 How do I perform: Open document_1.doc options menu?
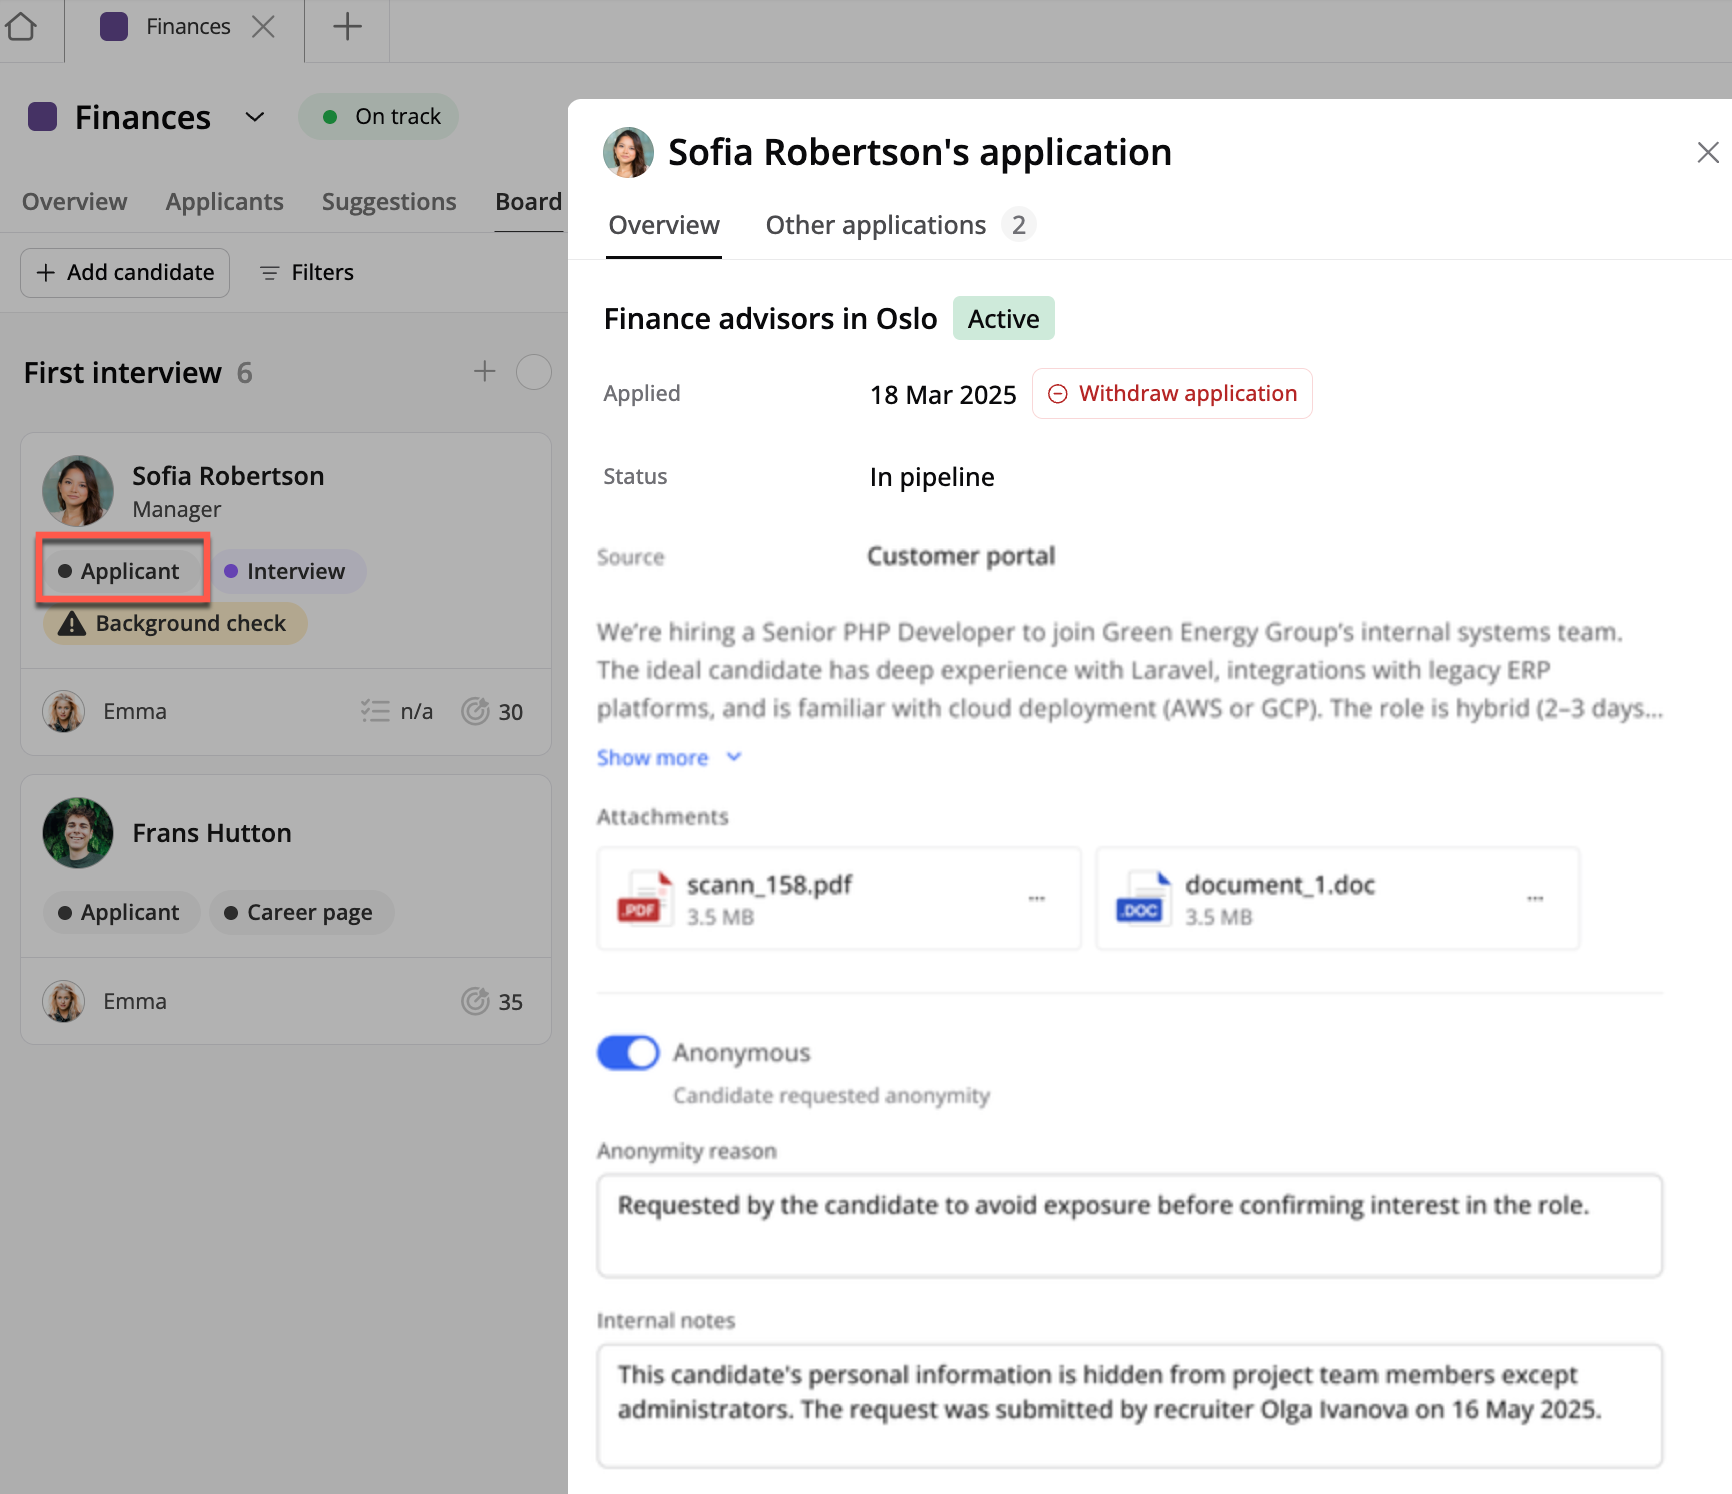pyautogui.click(x=1534, y=899)
